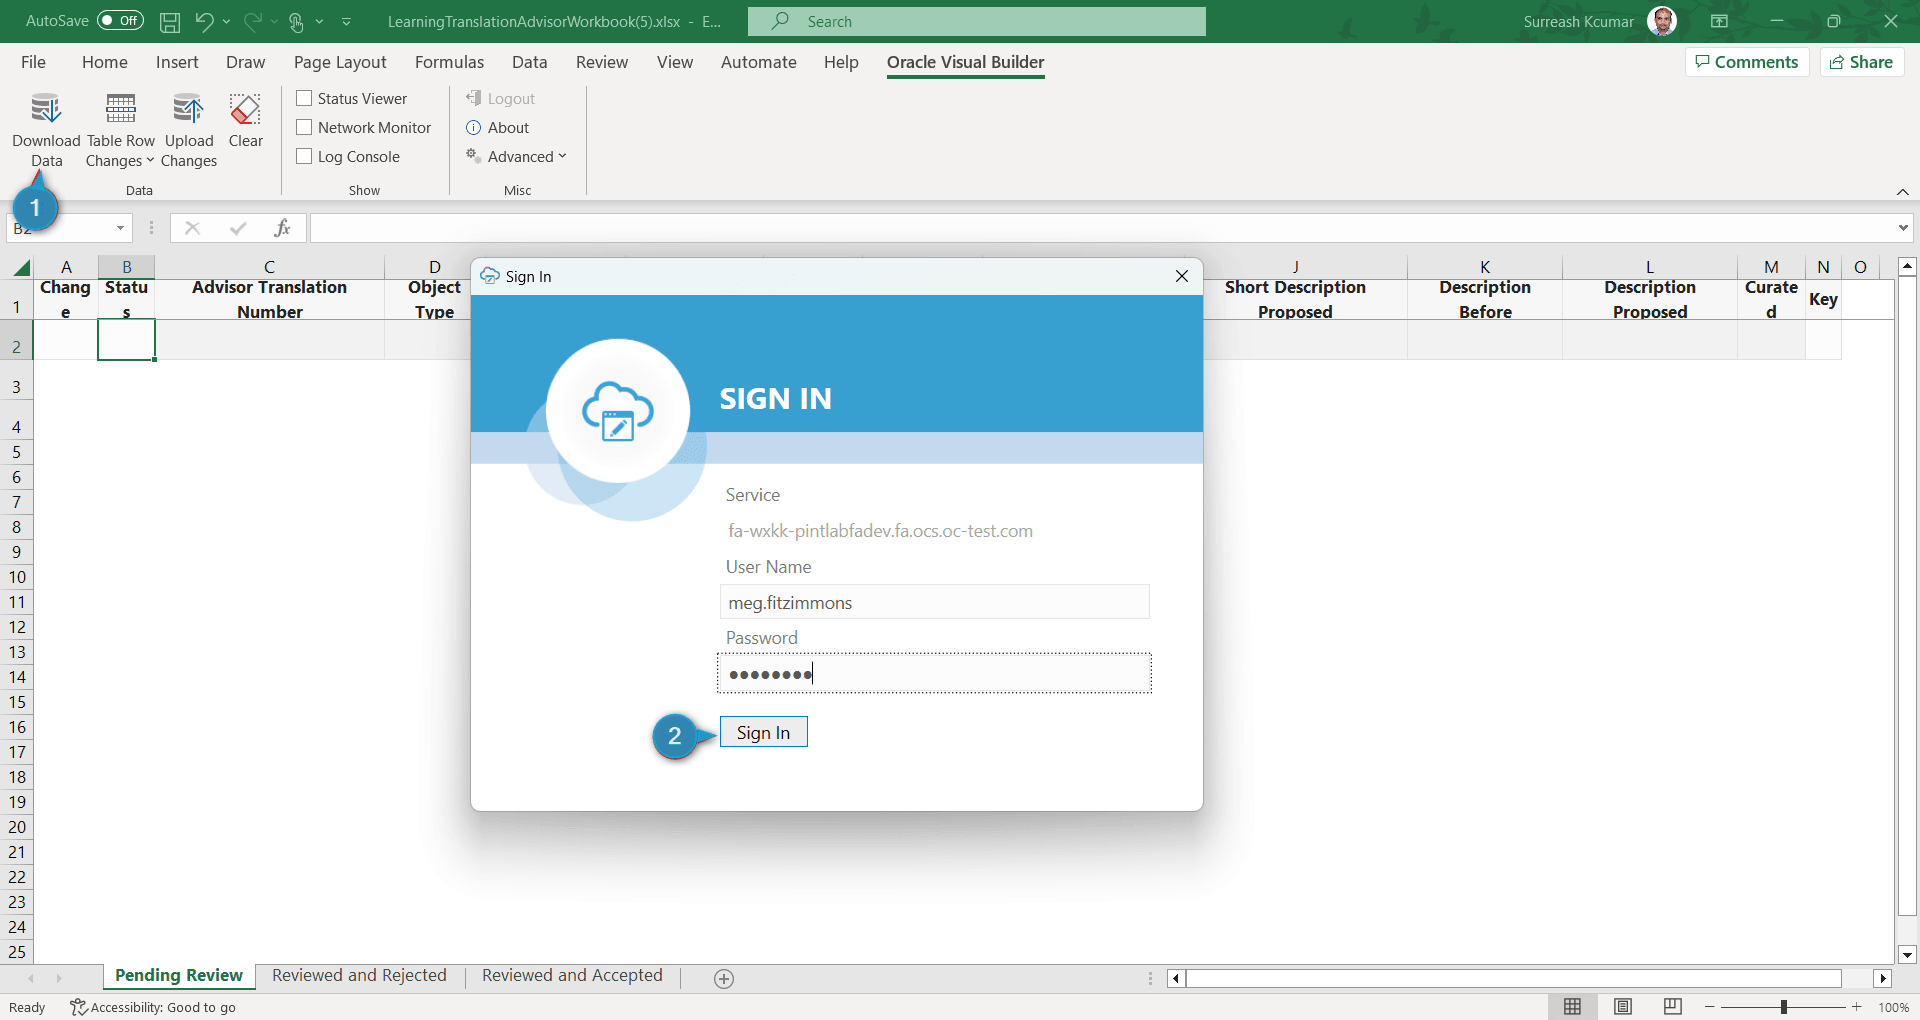1920x1020 pixels.
Task: Click the 100% zoom level
Action: (1894, 1007)
